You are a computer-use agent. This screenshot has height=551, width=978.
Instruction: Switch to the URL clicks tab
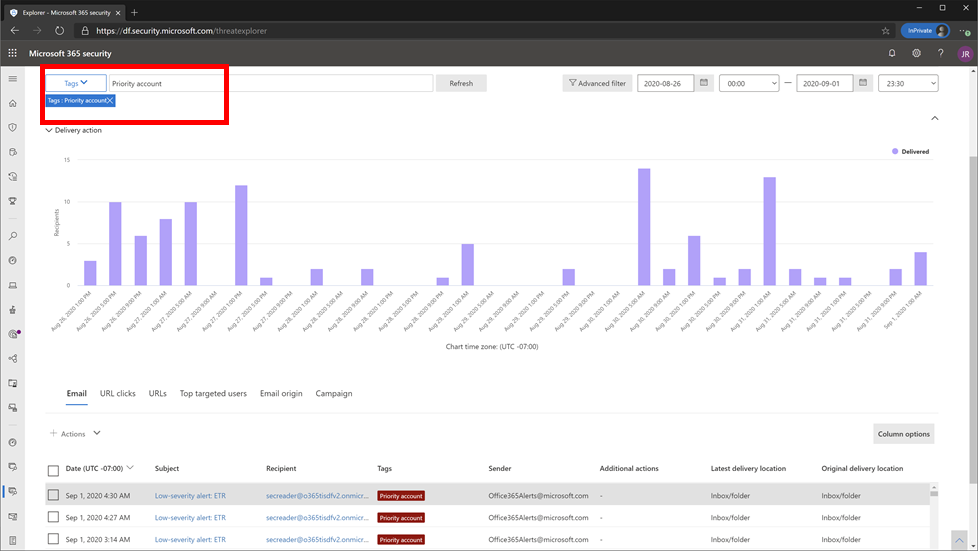(118, 393)
